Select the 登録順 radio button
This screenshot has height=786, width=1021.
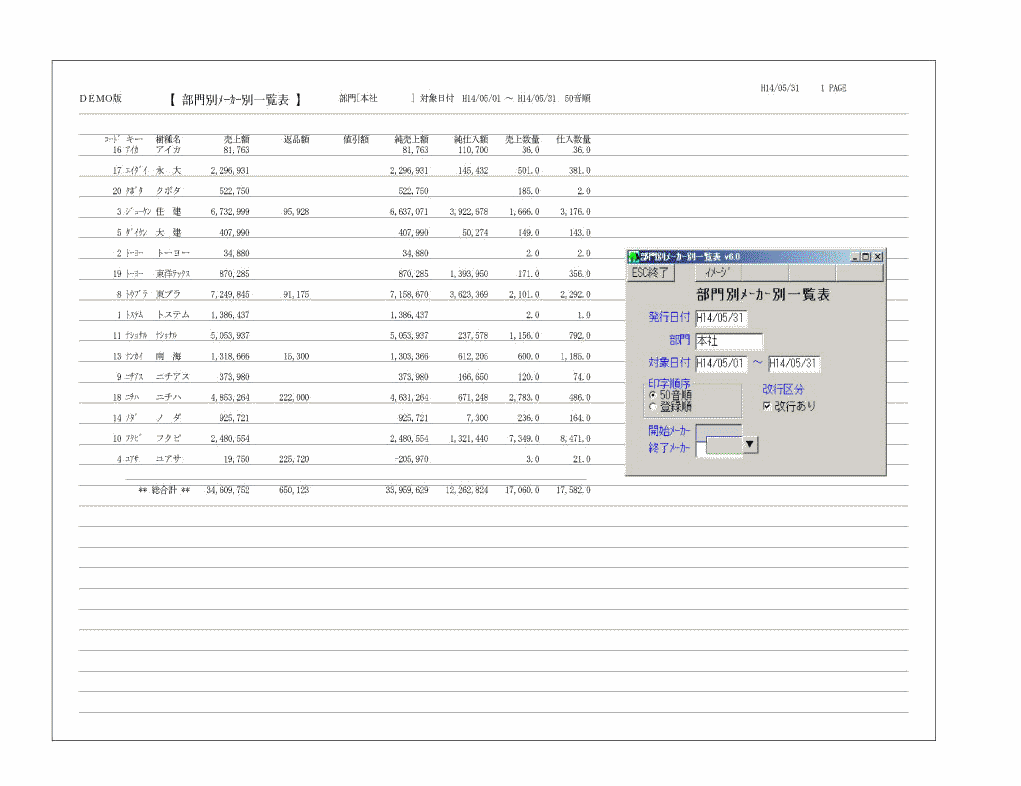pyautogui.click(x=653, y=407)
